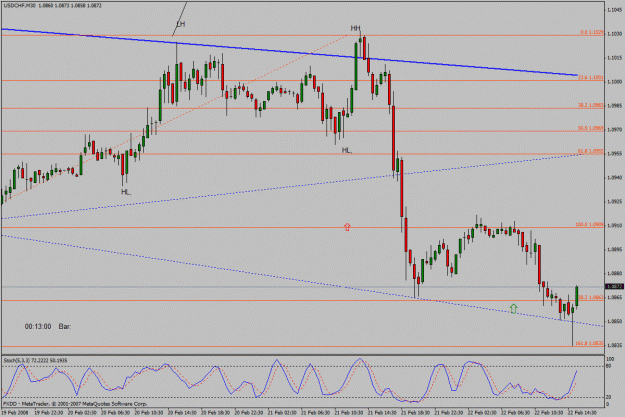The width and height of the screenshot is (625, 417).
Task: Click the '22 Feb 14:30' time axis label
Action: click(582, 413)
